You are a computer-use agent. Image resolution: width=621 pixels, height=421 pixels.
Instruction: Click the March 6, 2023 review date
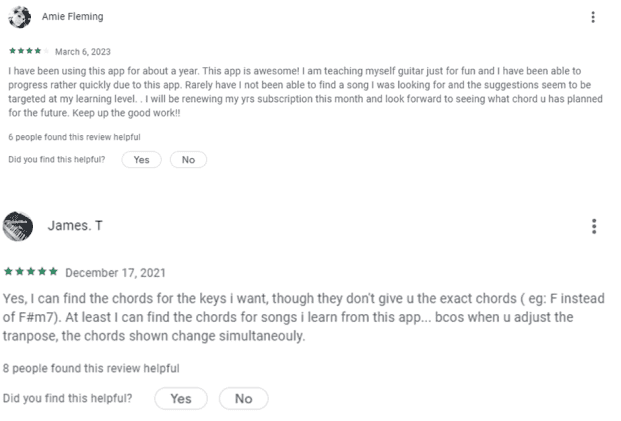tap(83, 52)
